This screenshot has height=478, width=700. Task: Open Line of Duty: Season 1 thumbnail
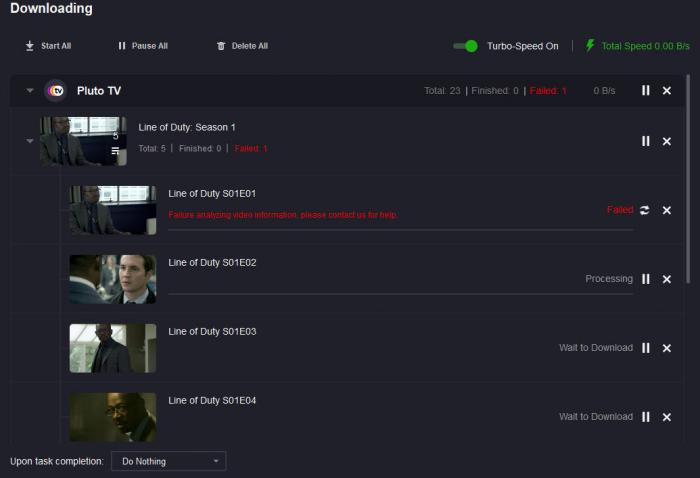[x=83, y=141]
